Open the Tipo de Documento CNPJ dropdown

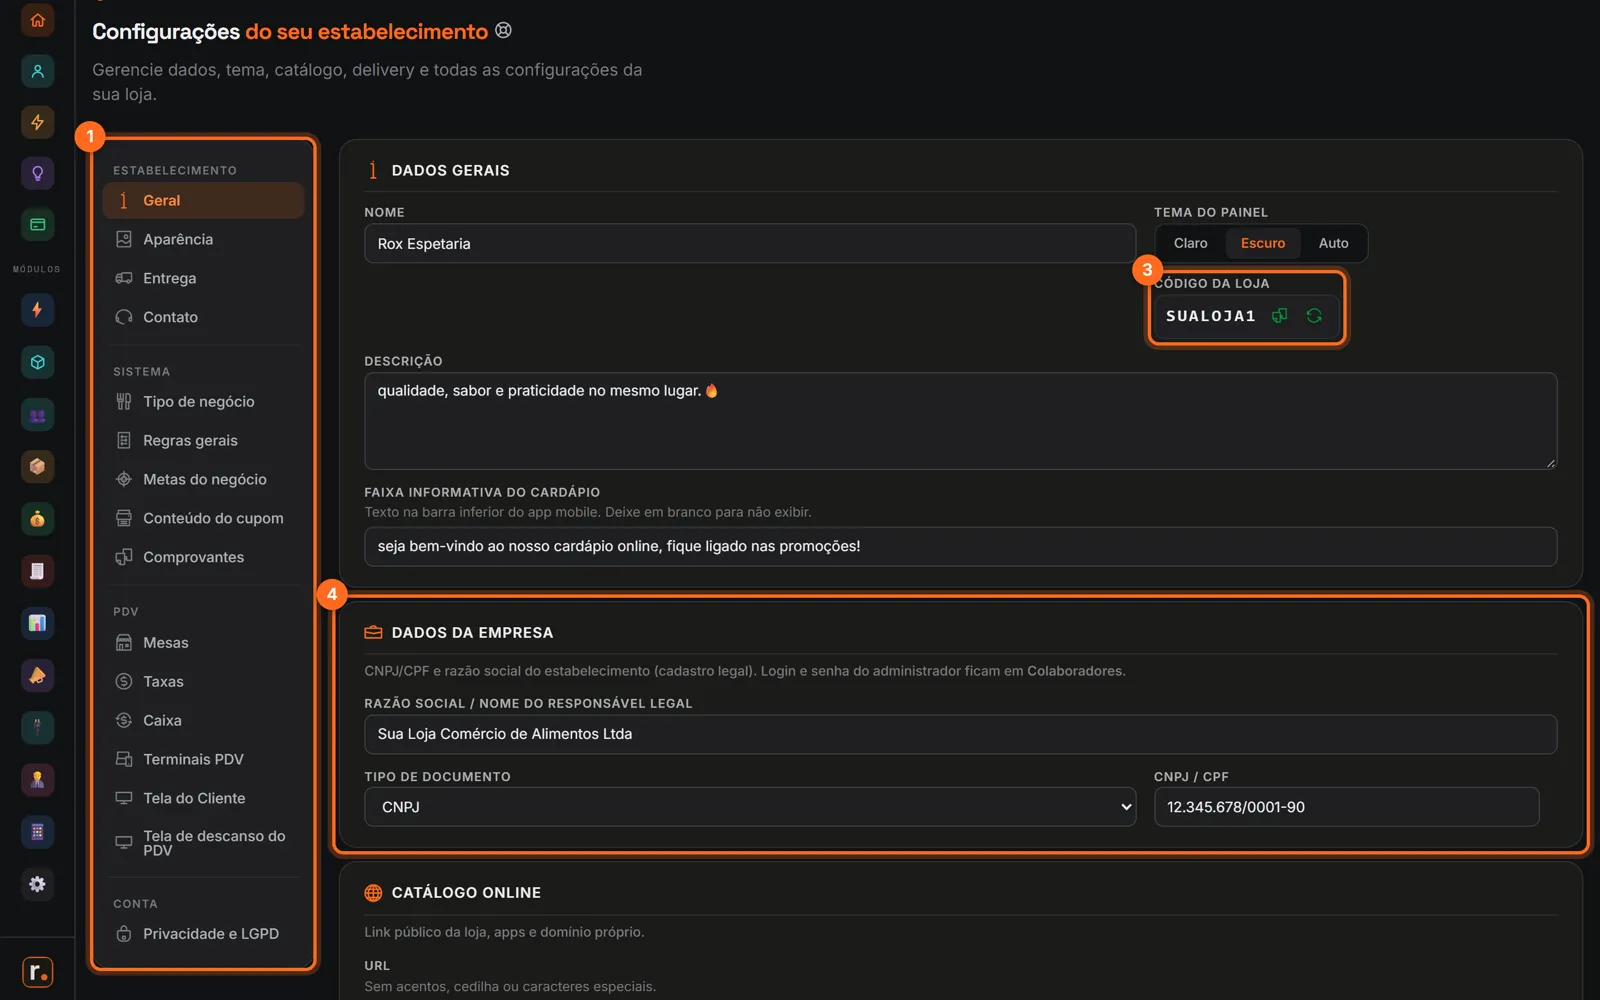click(750, 807)
